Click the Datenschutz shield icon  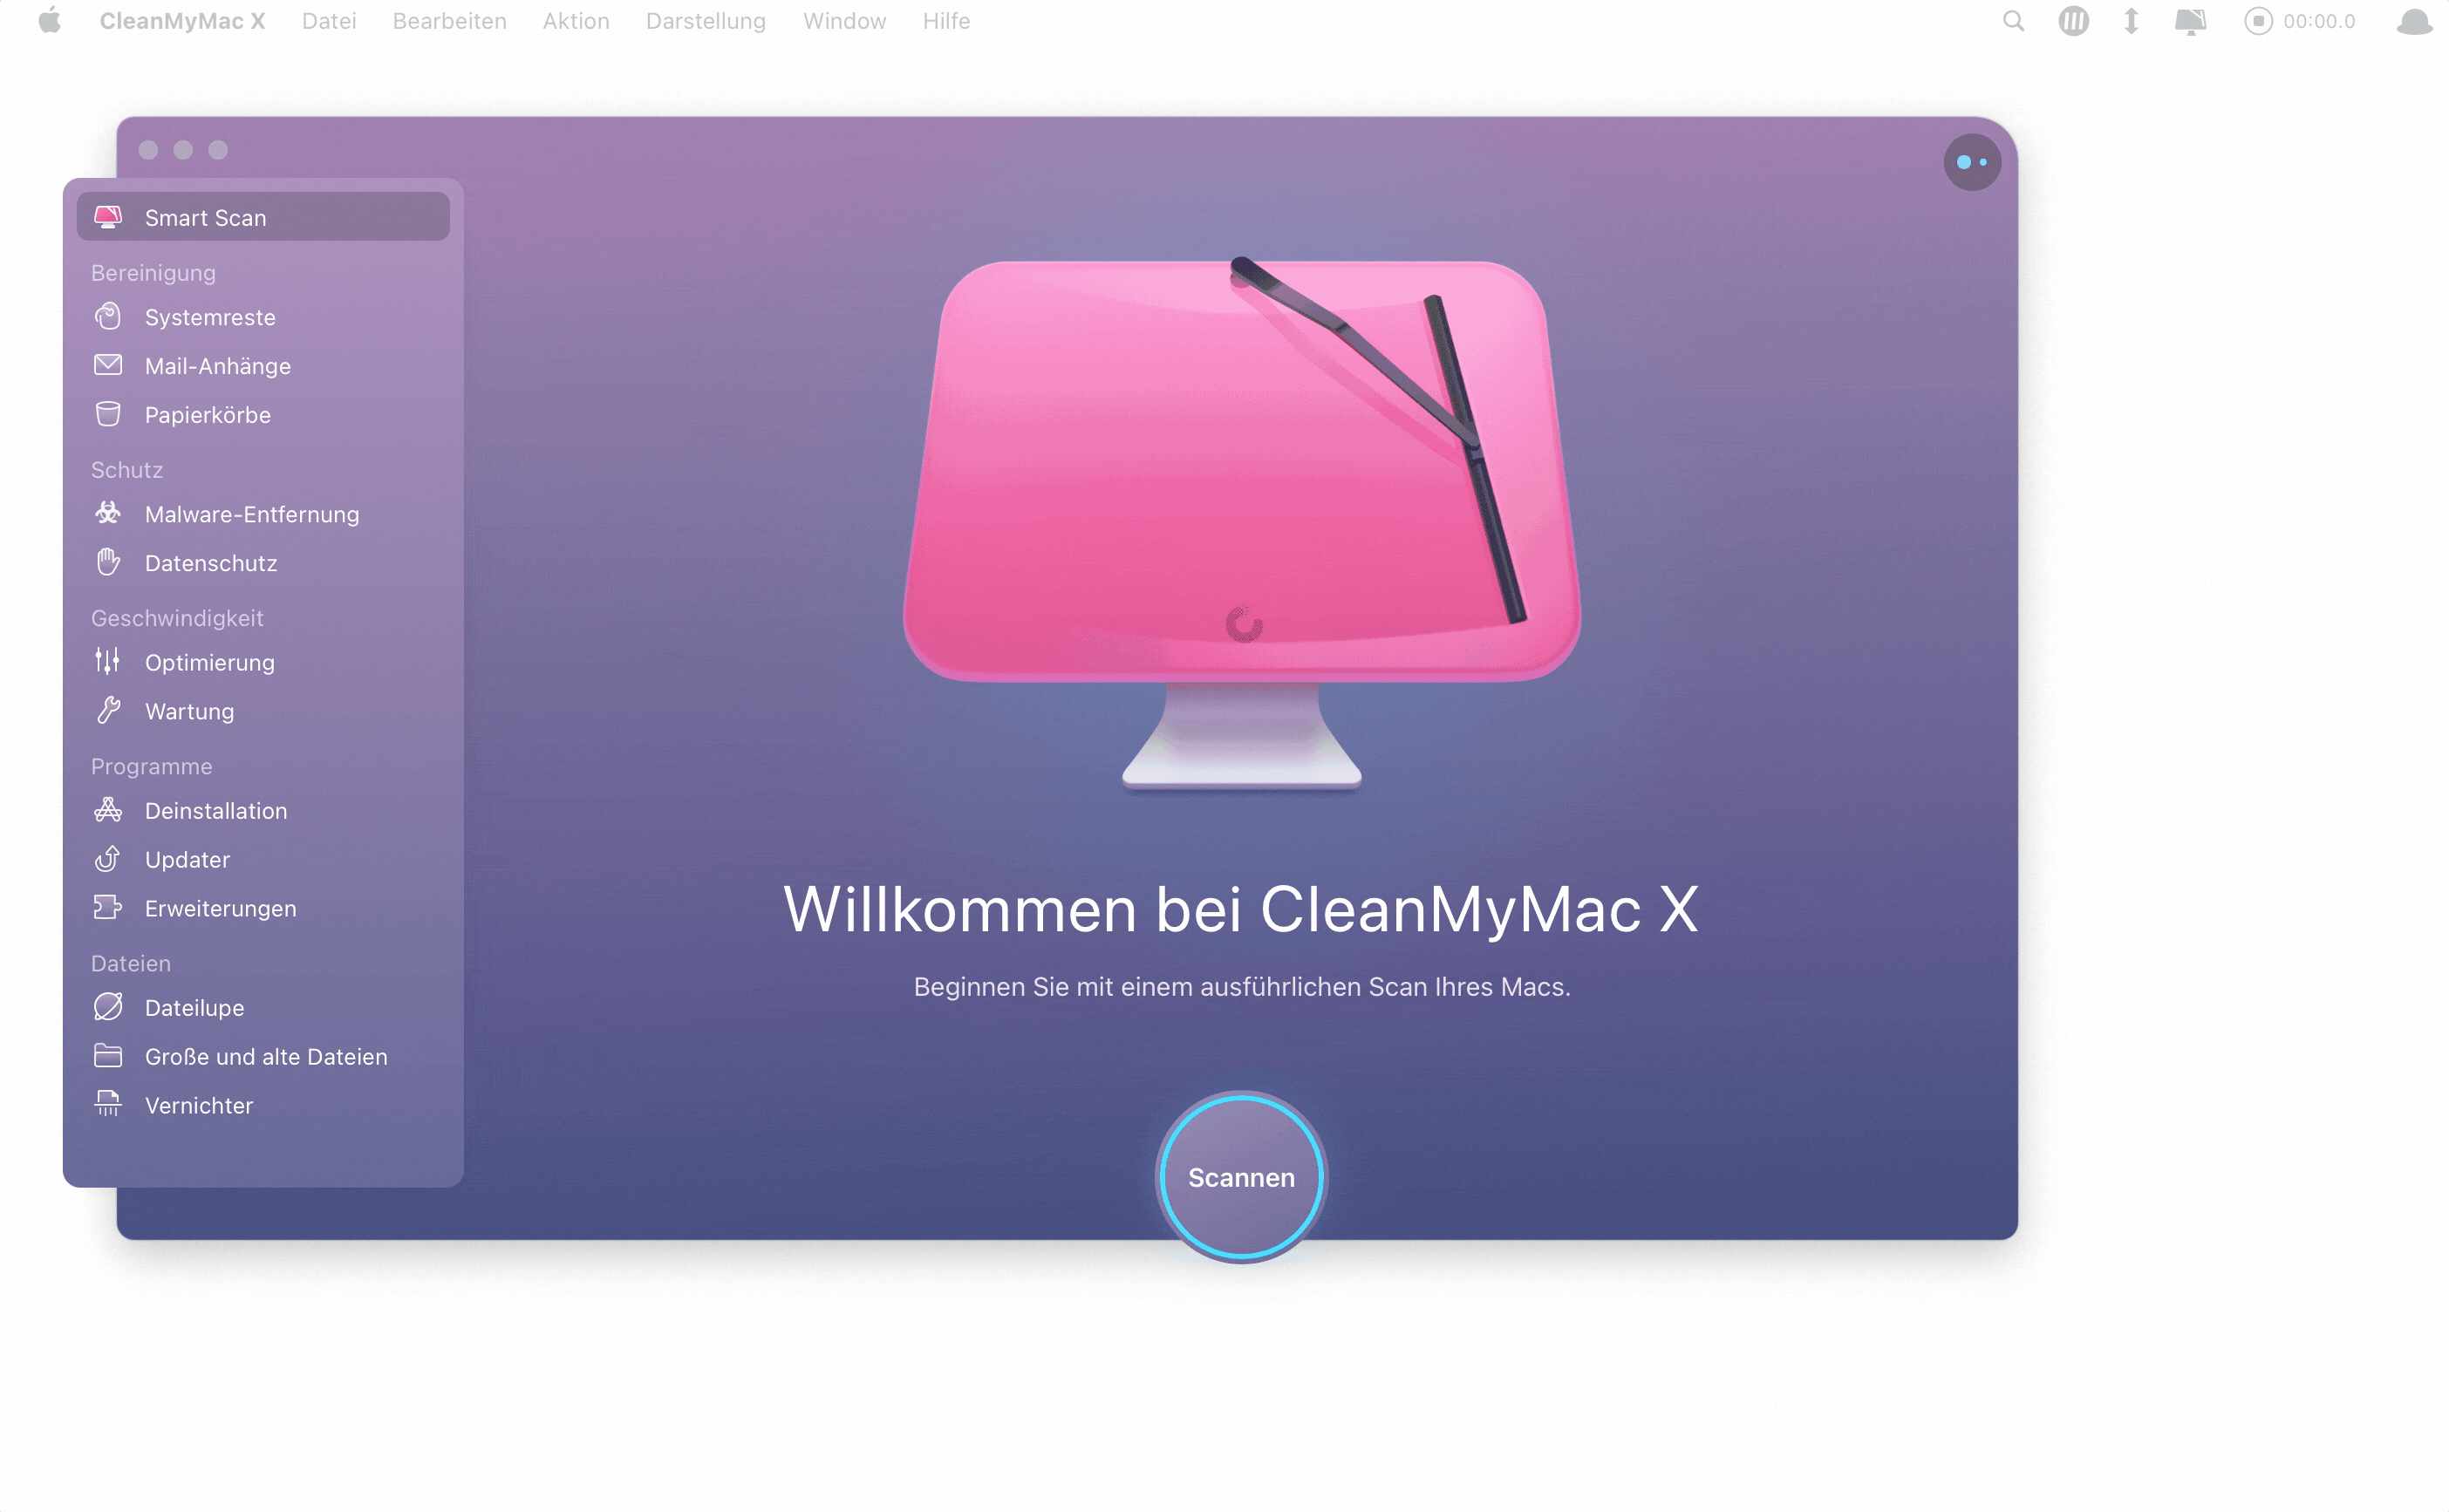point(108,561)
